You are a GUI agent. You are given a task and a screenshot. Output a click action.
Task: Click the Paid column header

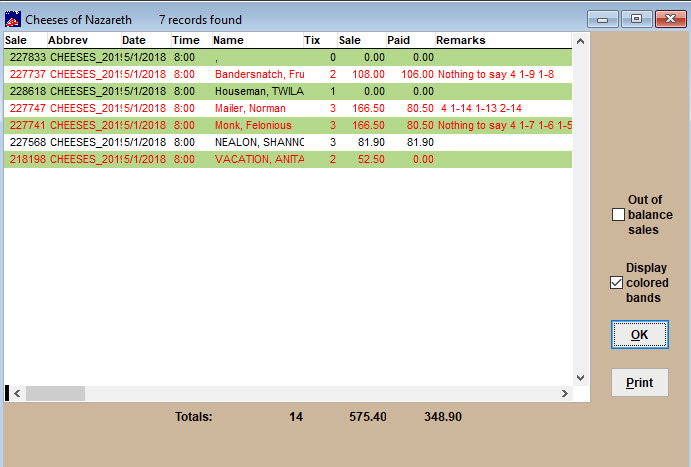(399, 40)
